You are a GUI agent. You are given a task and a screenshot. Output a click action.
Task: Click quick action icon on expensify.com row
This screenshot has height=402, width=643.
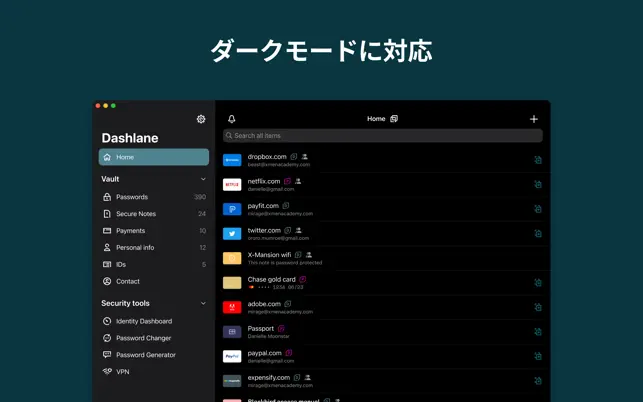tap(538, 381)
